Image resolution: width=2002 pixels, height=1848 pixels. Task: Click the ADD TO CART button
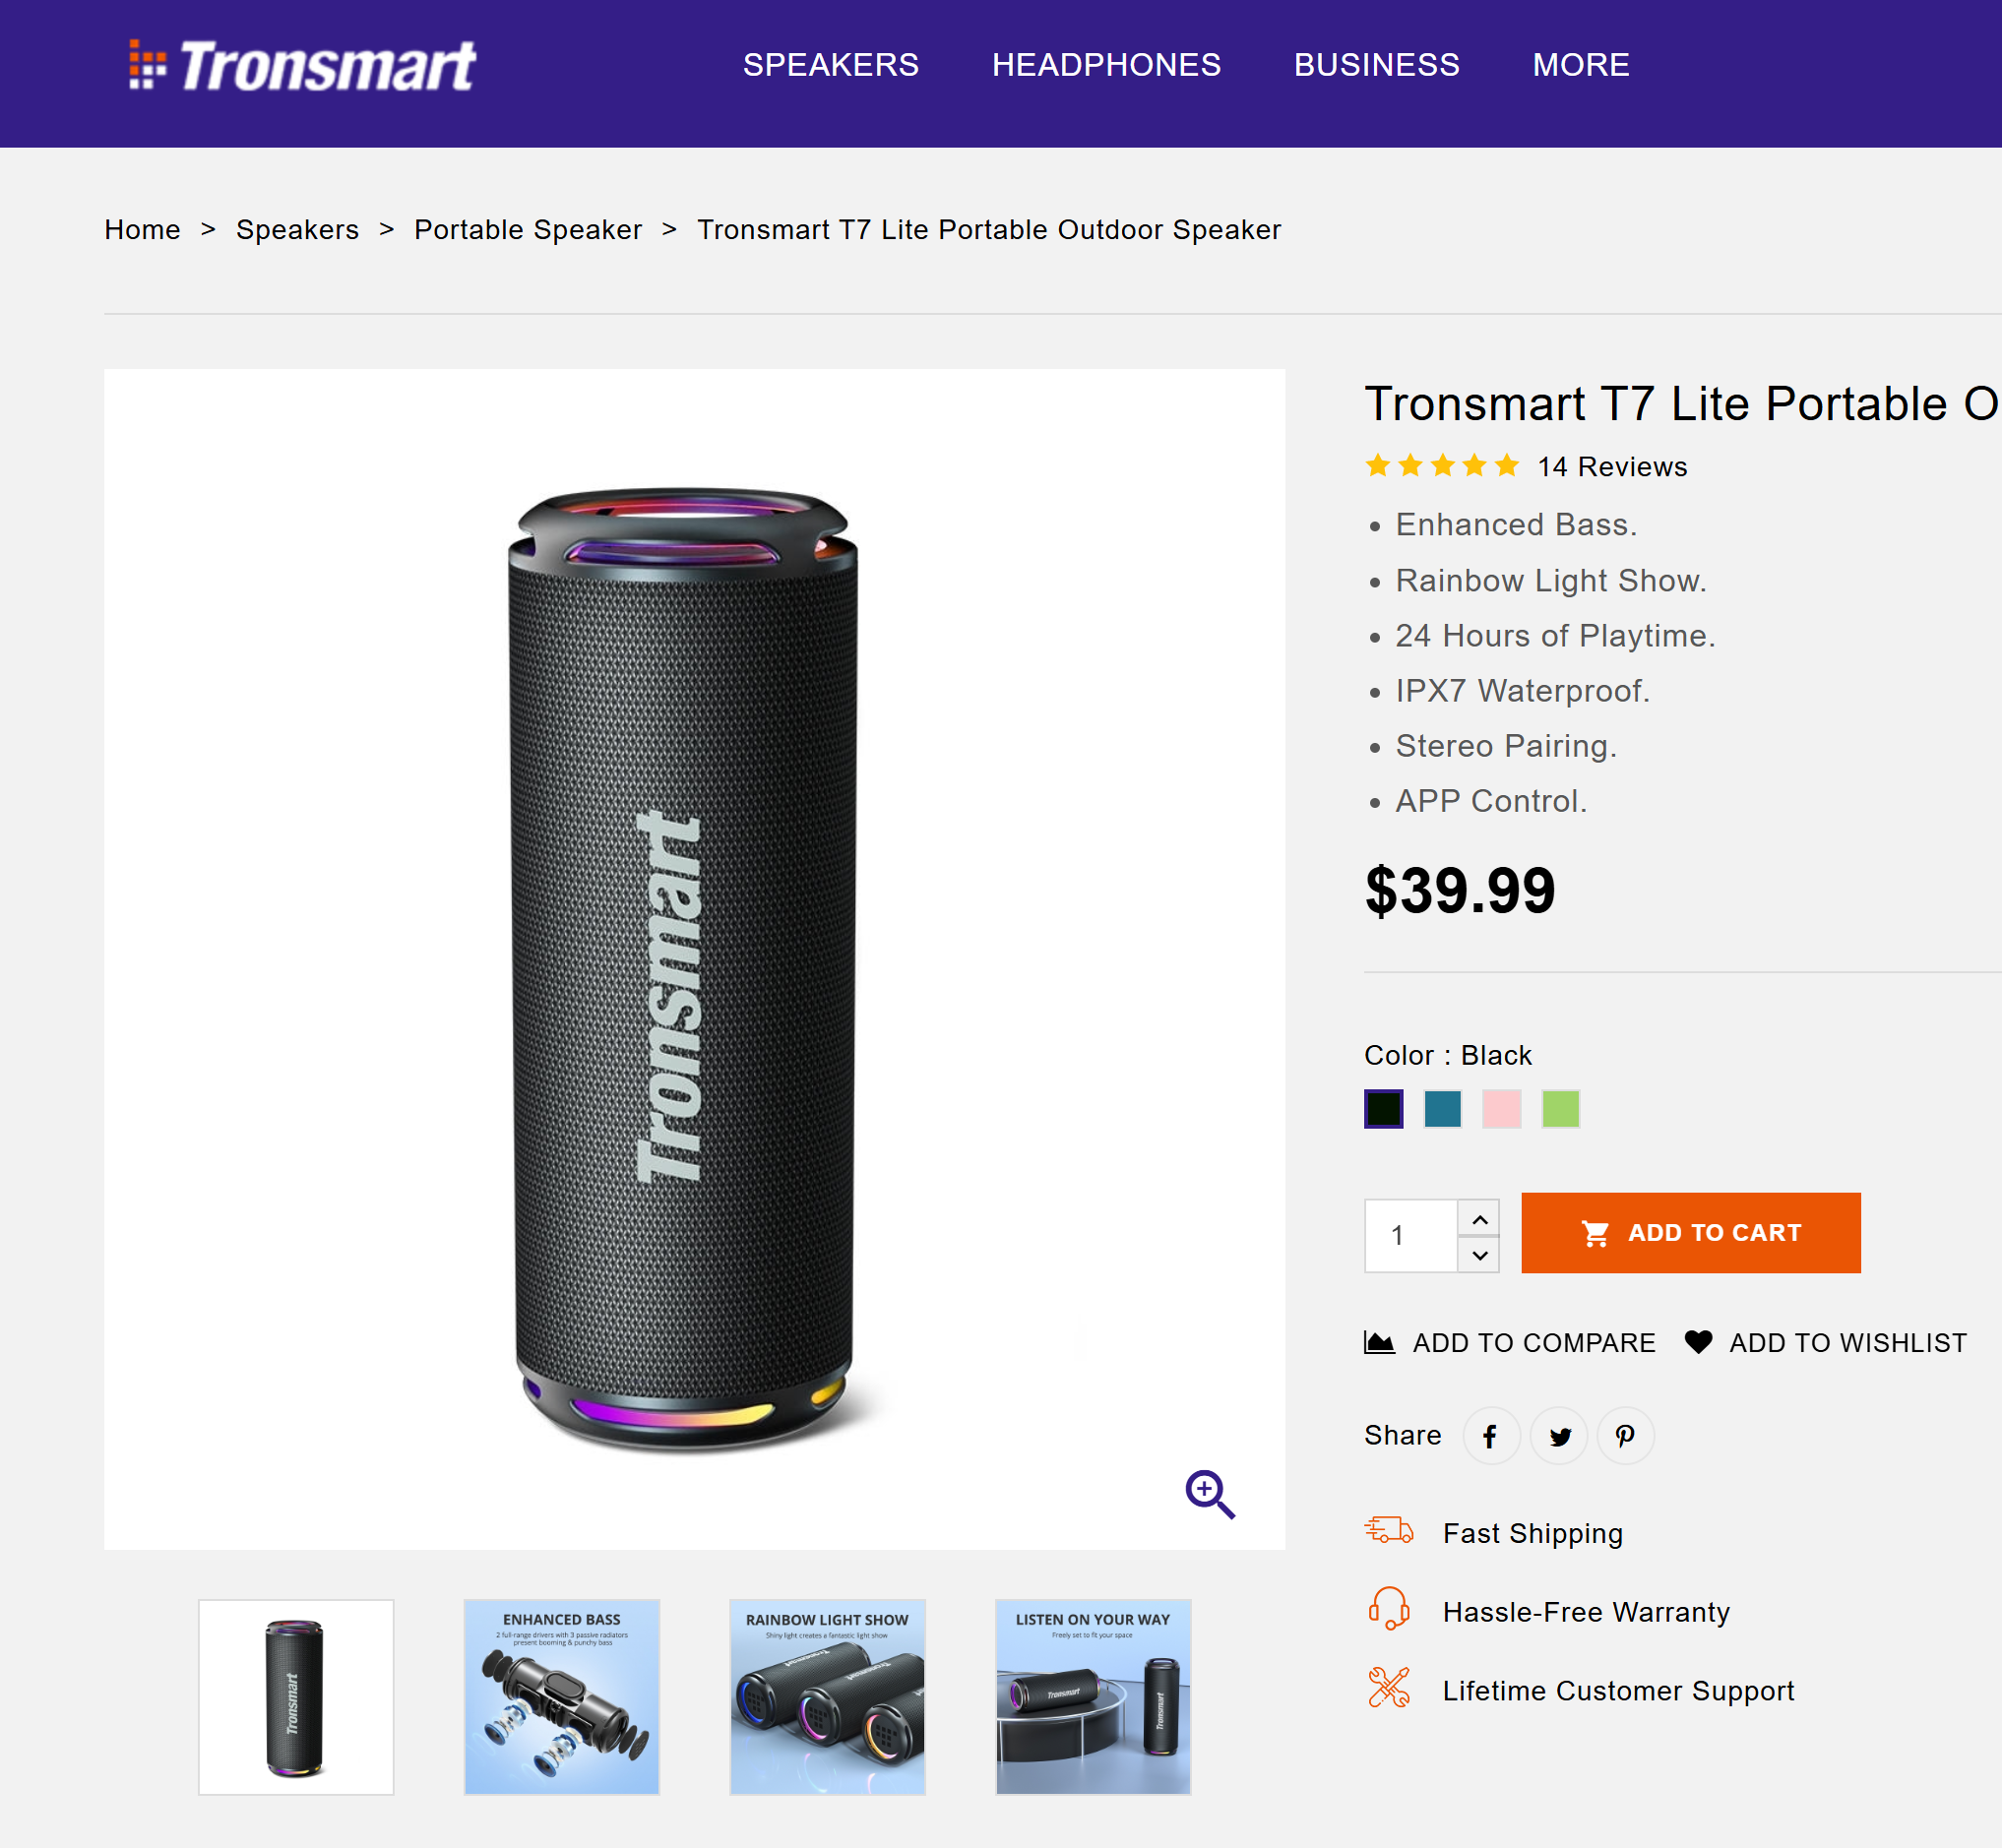coord(1690,1232)
